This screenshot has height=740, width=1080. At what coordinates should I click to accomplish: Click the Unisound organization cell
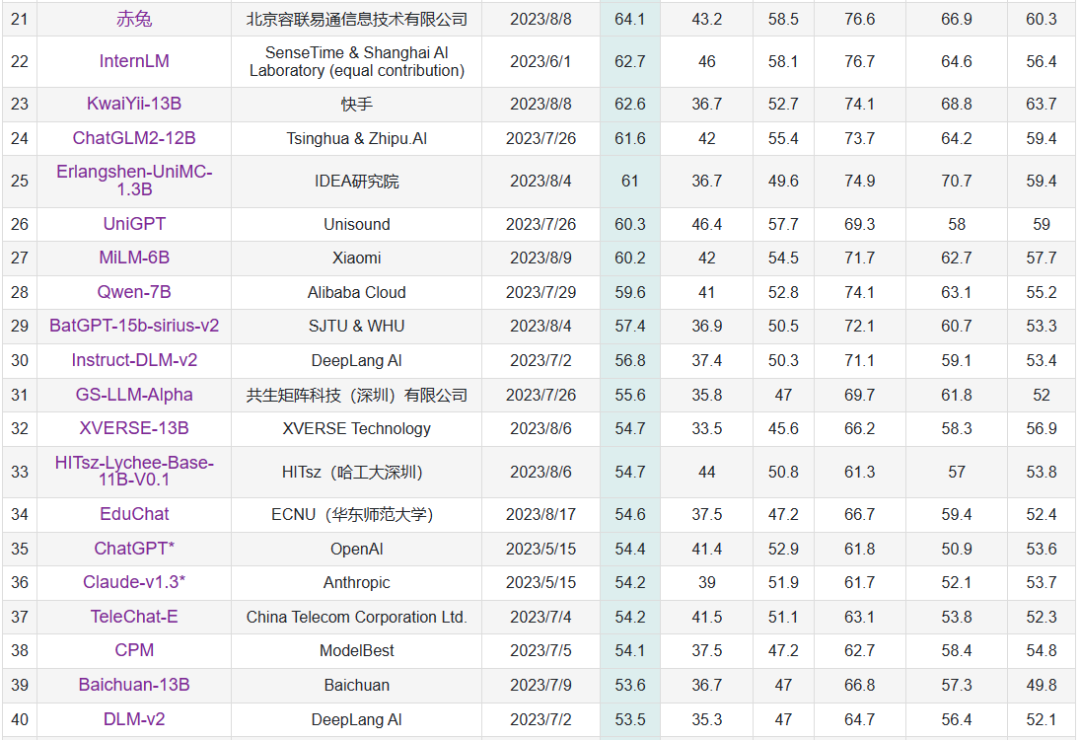click(x=357, y=225)
